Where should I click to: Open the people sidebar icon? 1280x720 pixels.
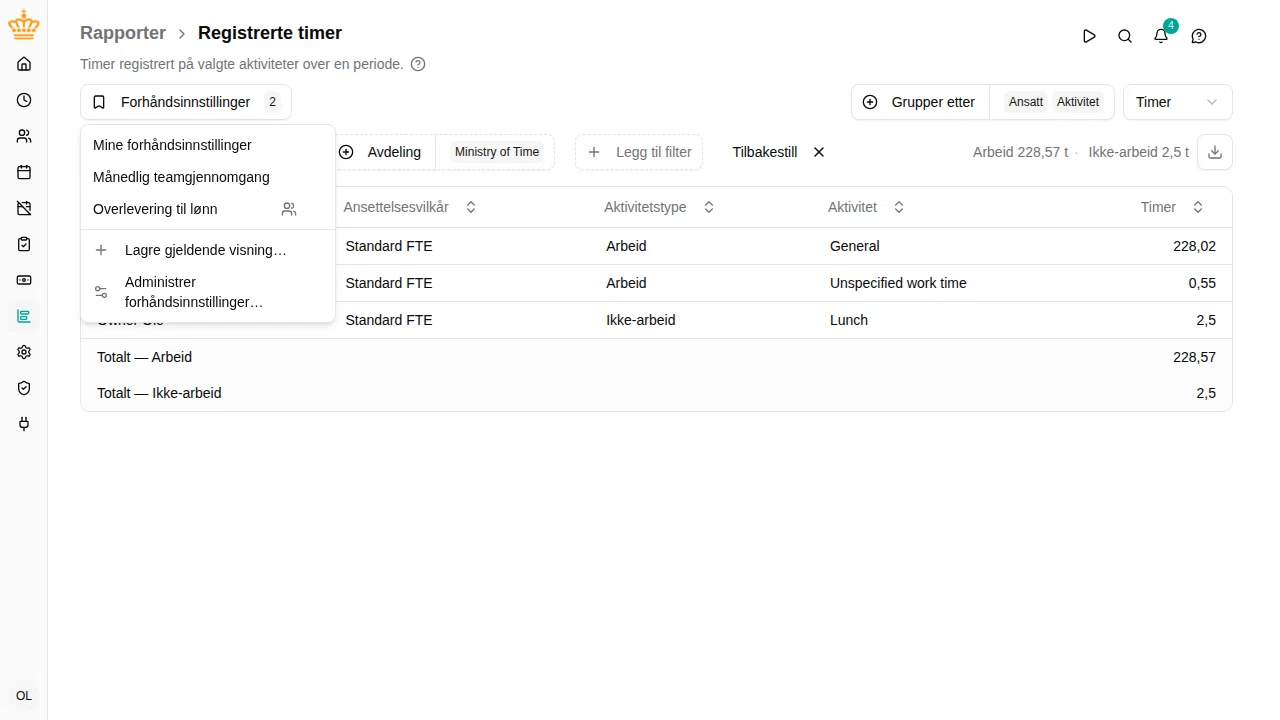(24, 136)
